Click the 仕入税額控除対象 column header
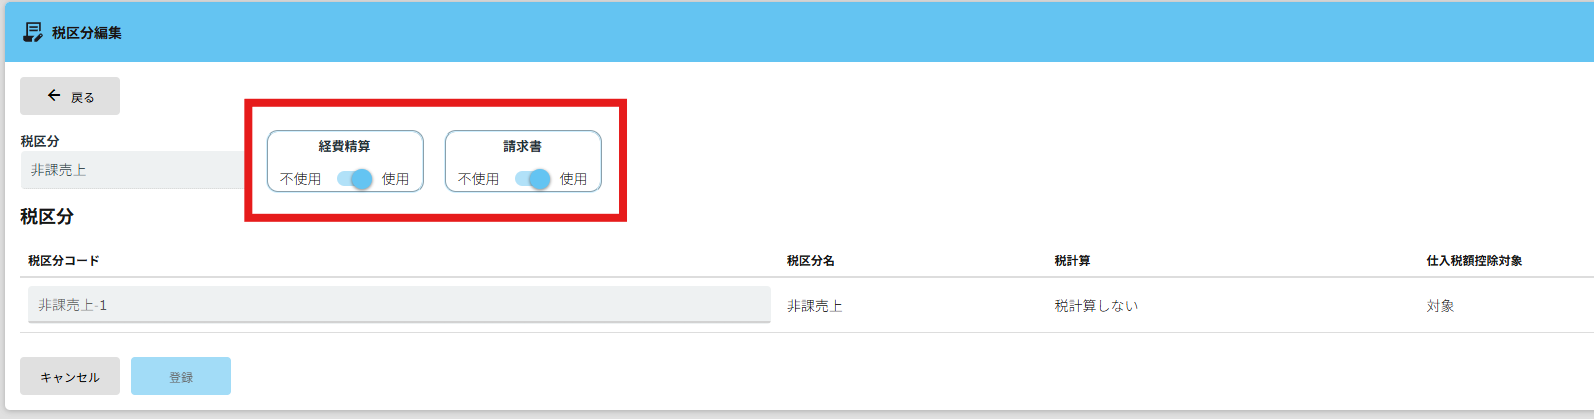Image resolution: width=1594 pixels, height=419 pixels. click(1474, 261)
